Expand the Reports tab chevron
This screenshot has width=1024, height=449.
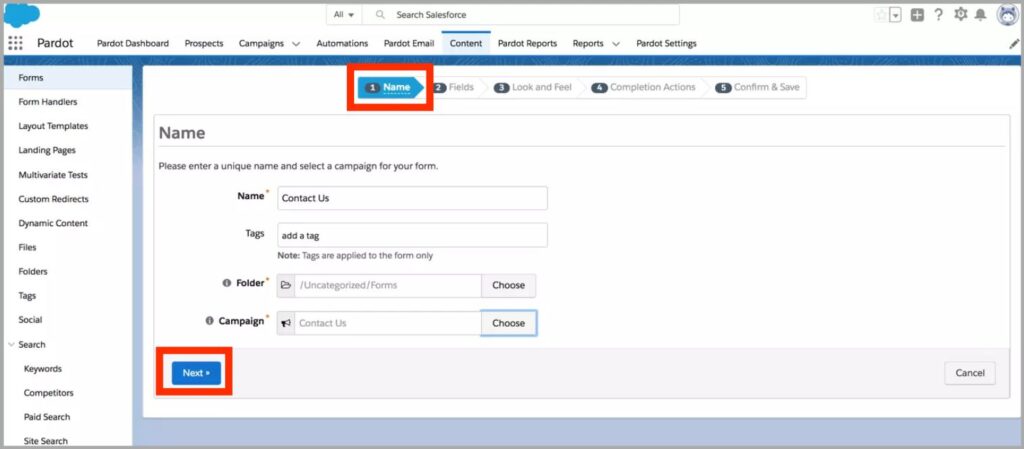point(616,44)
